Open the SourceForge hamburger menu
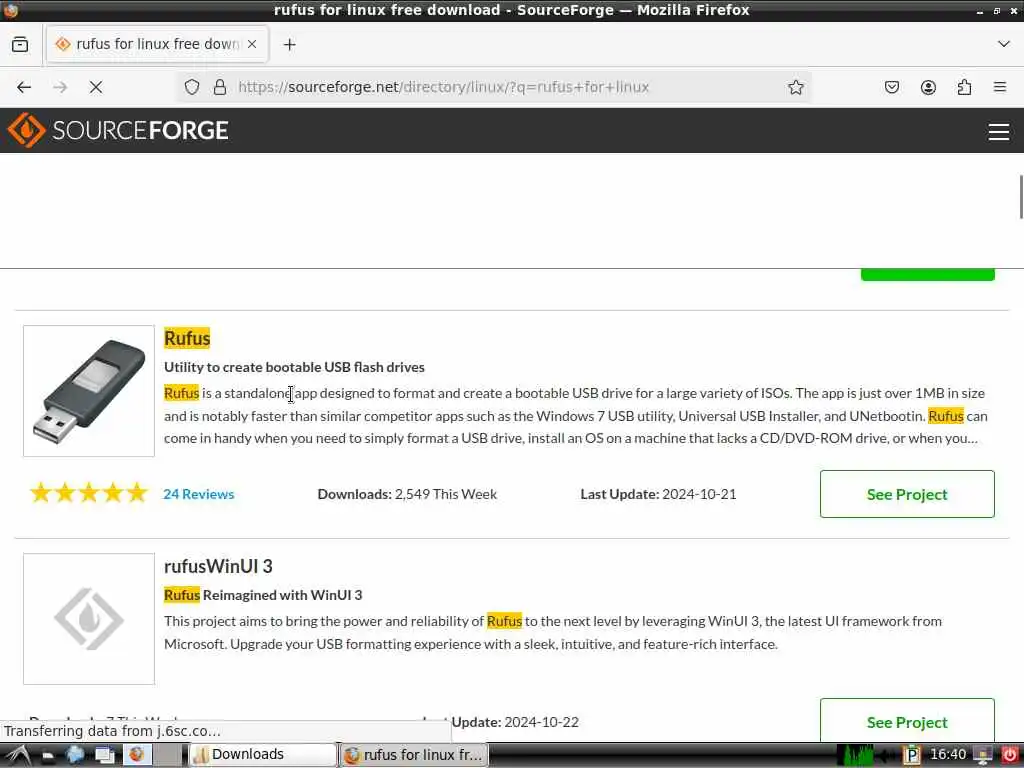The height and width of the screenshot is (768, 1024). 999,132
